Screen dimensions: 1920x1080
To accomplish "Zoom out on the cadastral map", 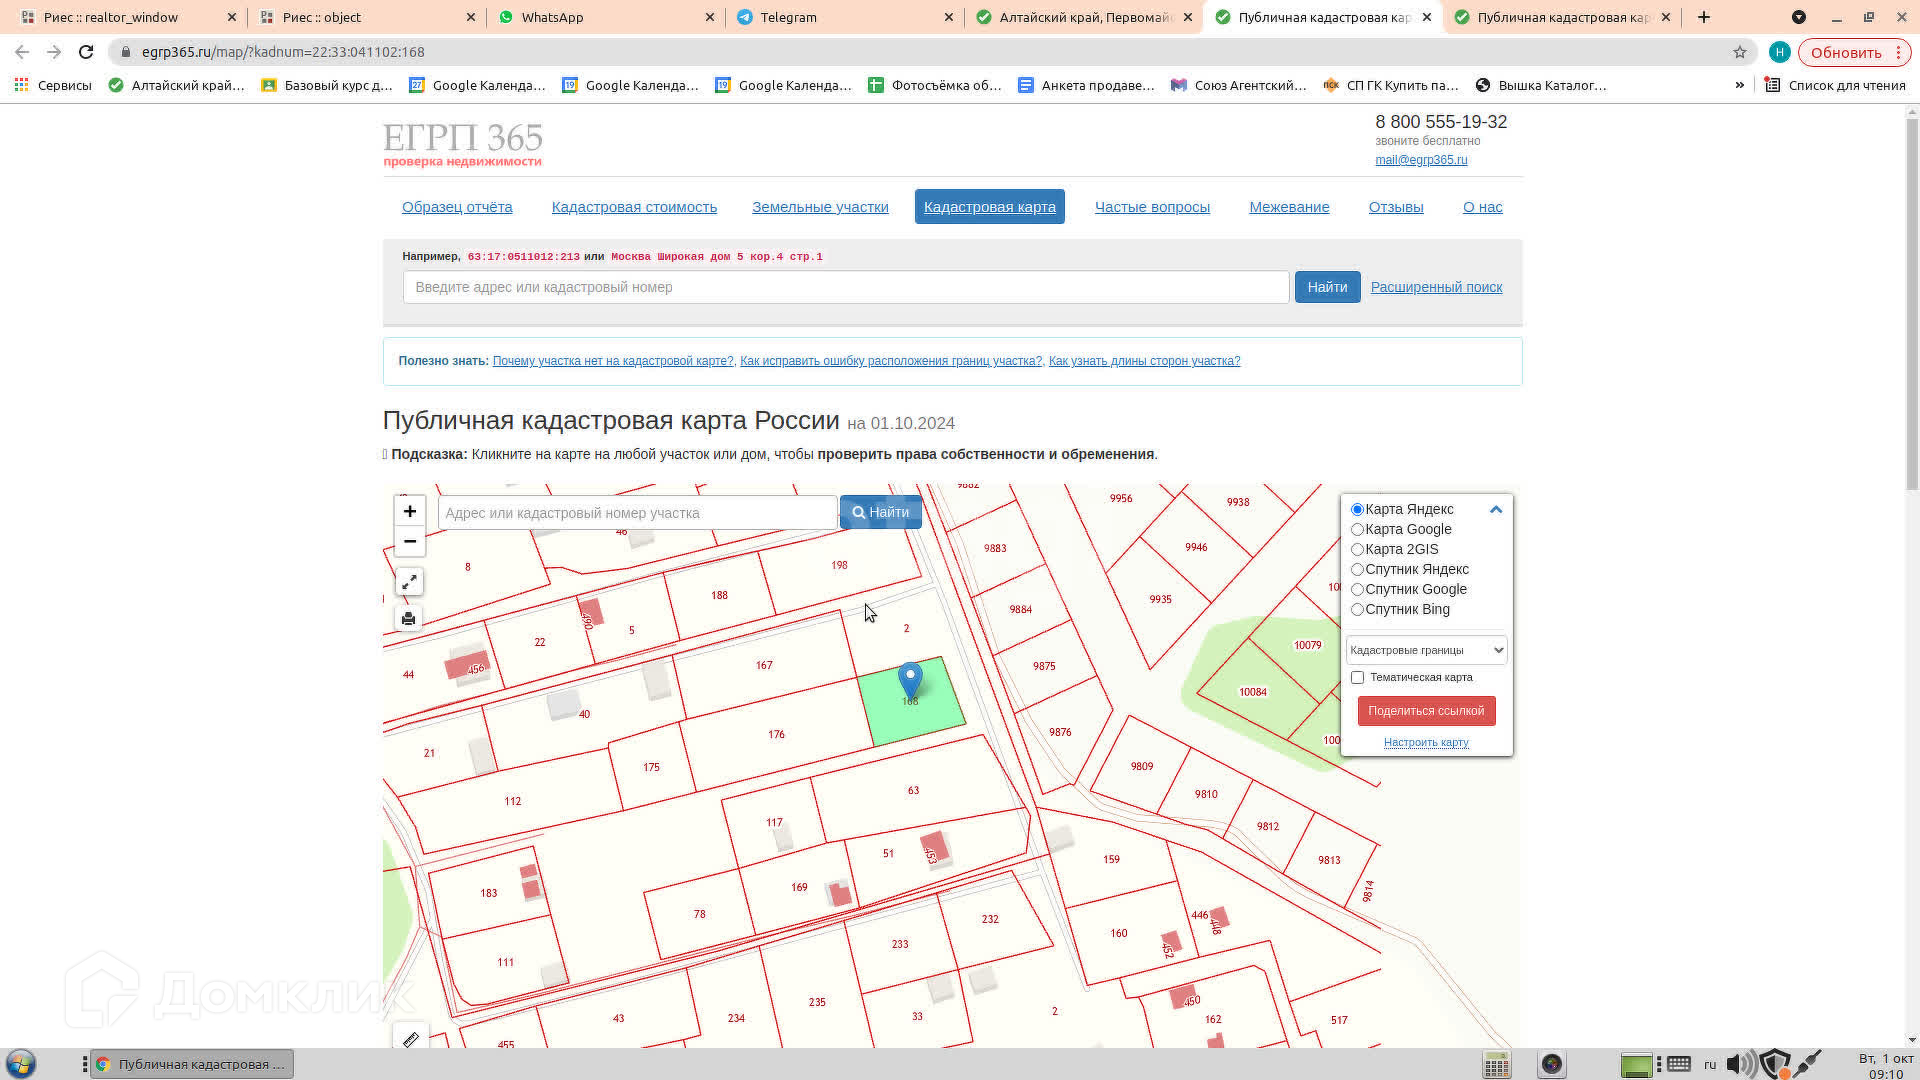I will tap(410, 541).
